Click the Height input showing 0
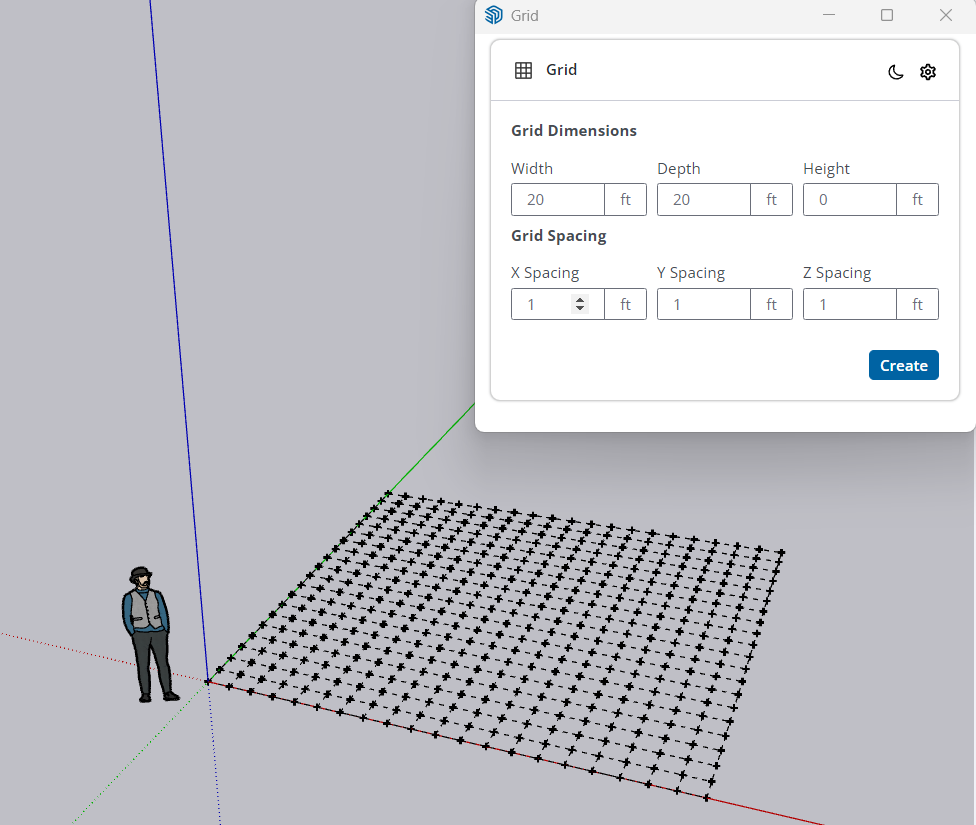Image resolution: width=976 pixels, height=825 pixels. point(849,199)
